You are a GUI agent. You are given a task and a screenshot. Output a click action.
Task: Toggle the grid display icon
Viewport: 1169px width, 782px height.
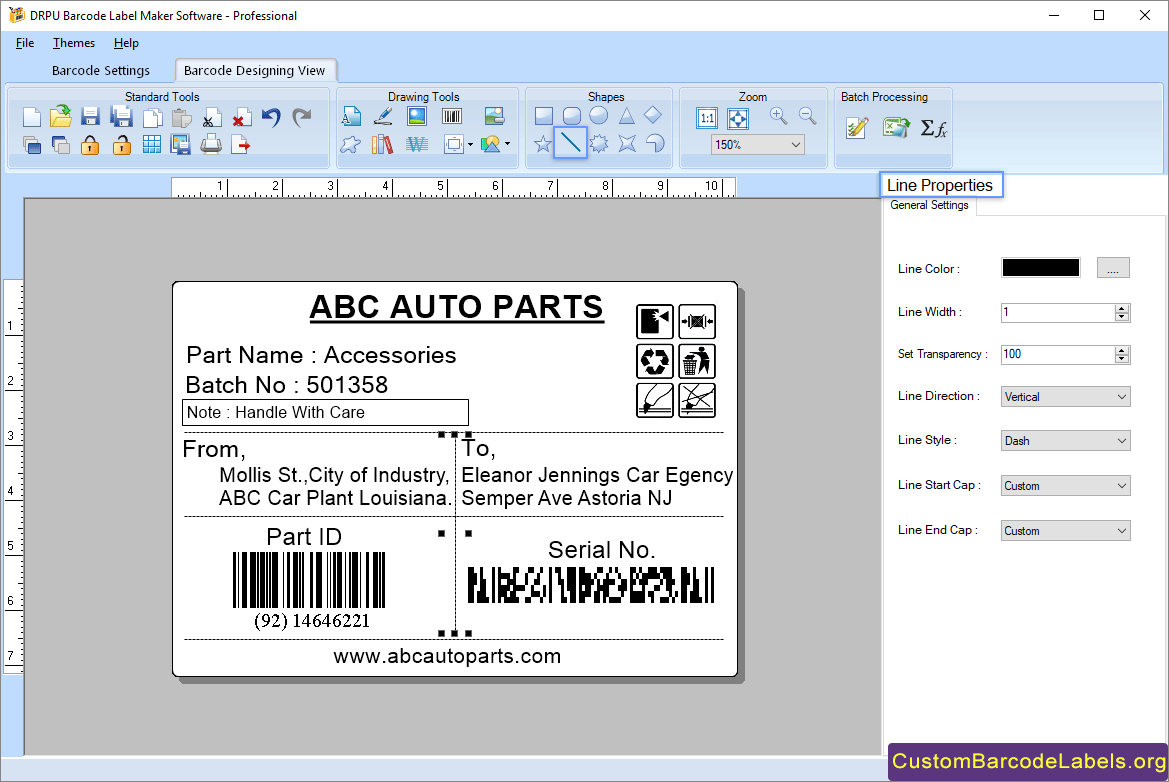point(151,145)
